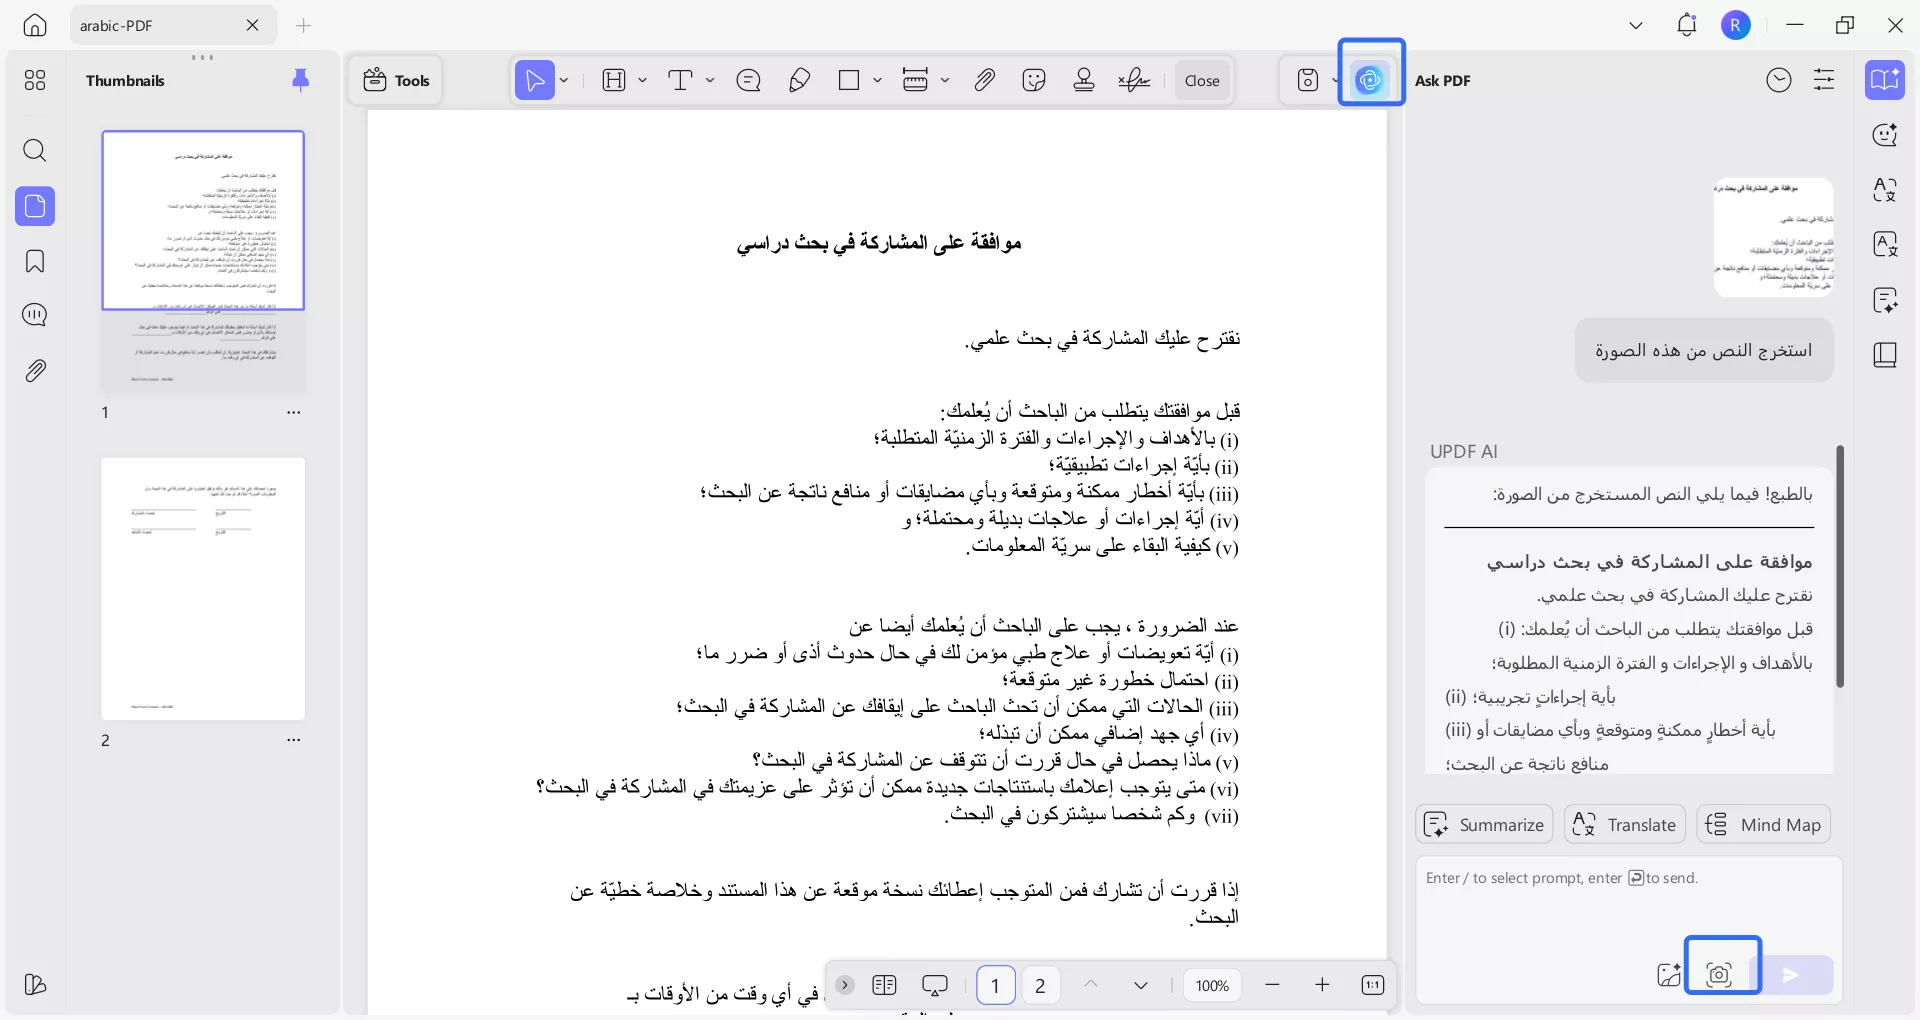Open the signature tool
The image size is (1920, 1020).
click(1133, 80)
